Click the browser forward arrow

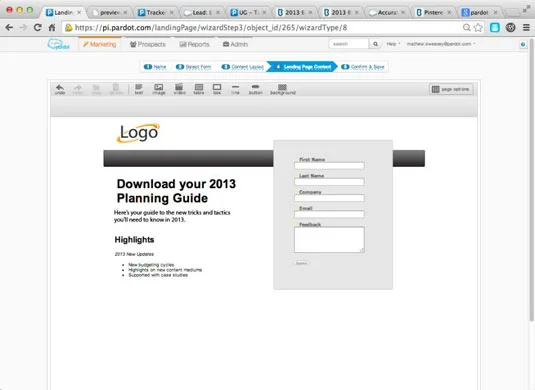pyautogui.click(x=23, y=28)
